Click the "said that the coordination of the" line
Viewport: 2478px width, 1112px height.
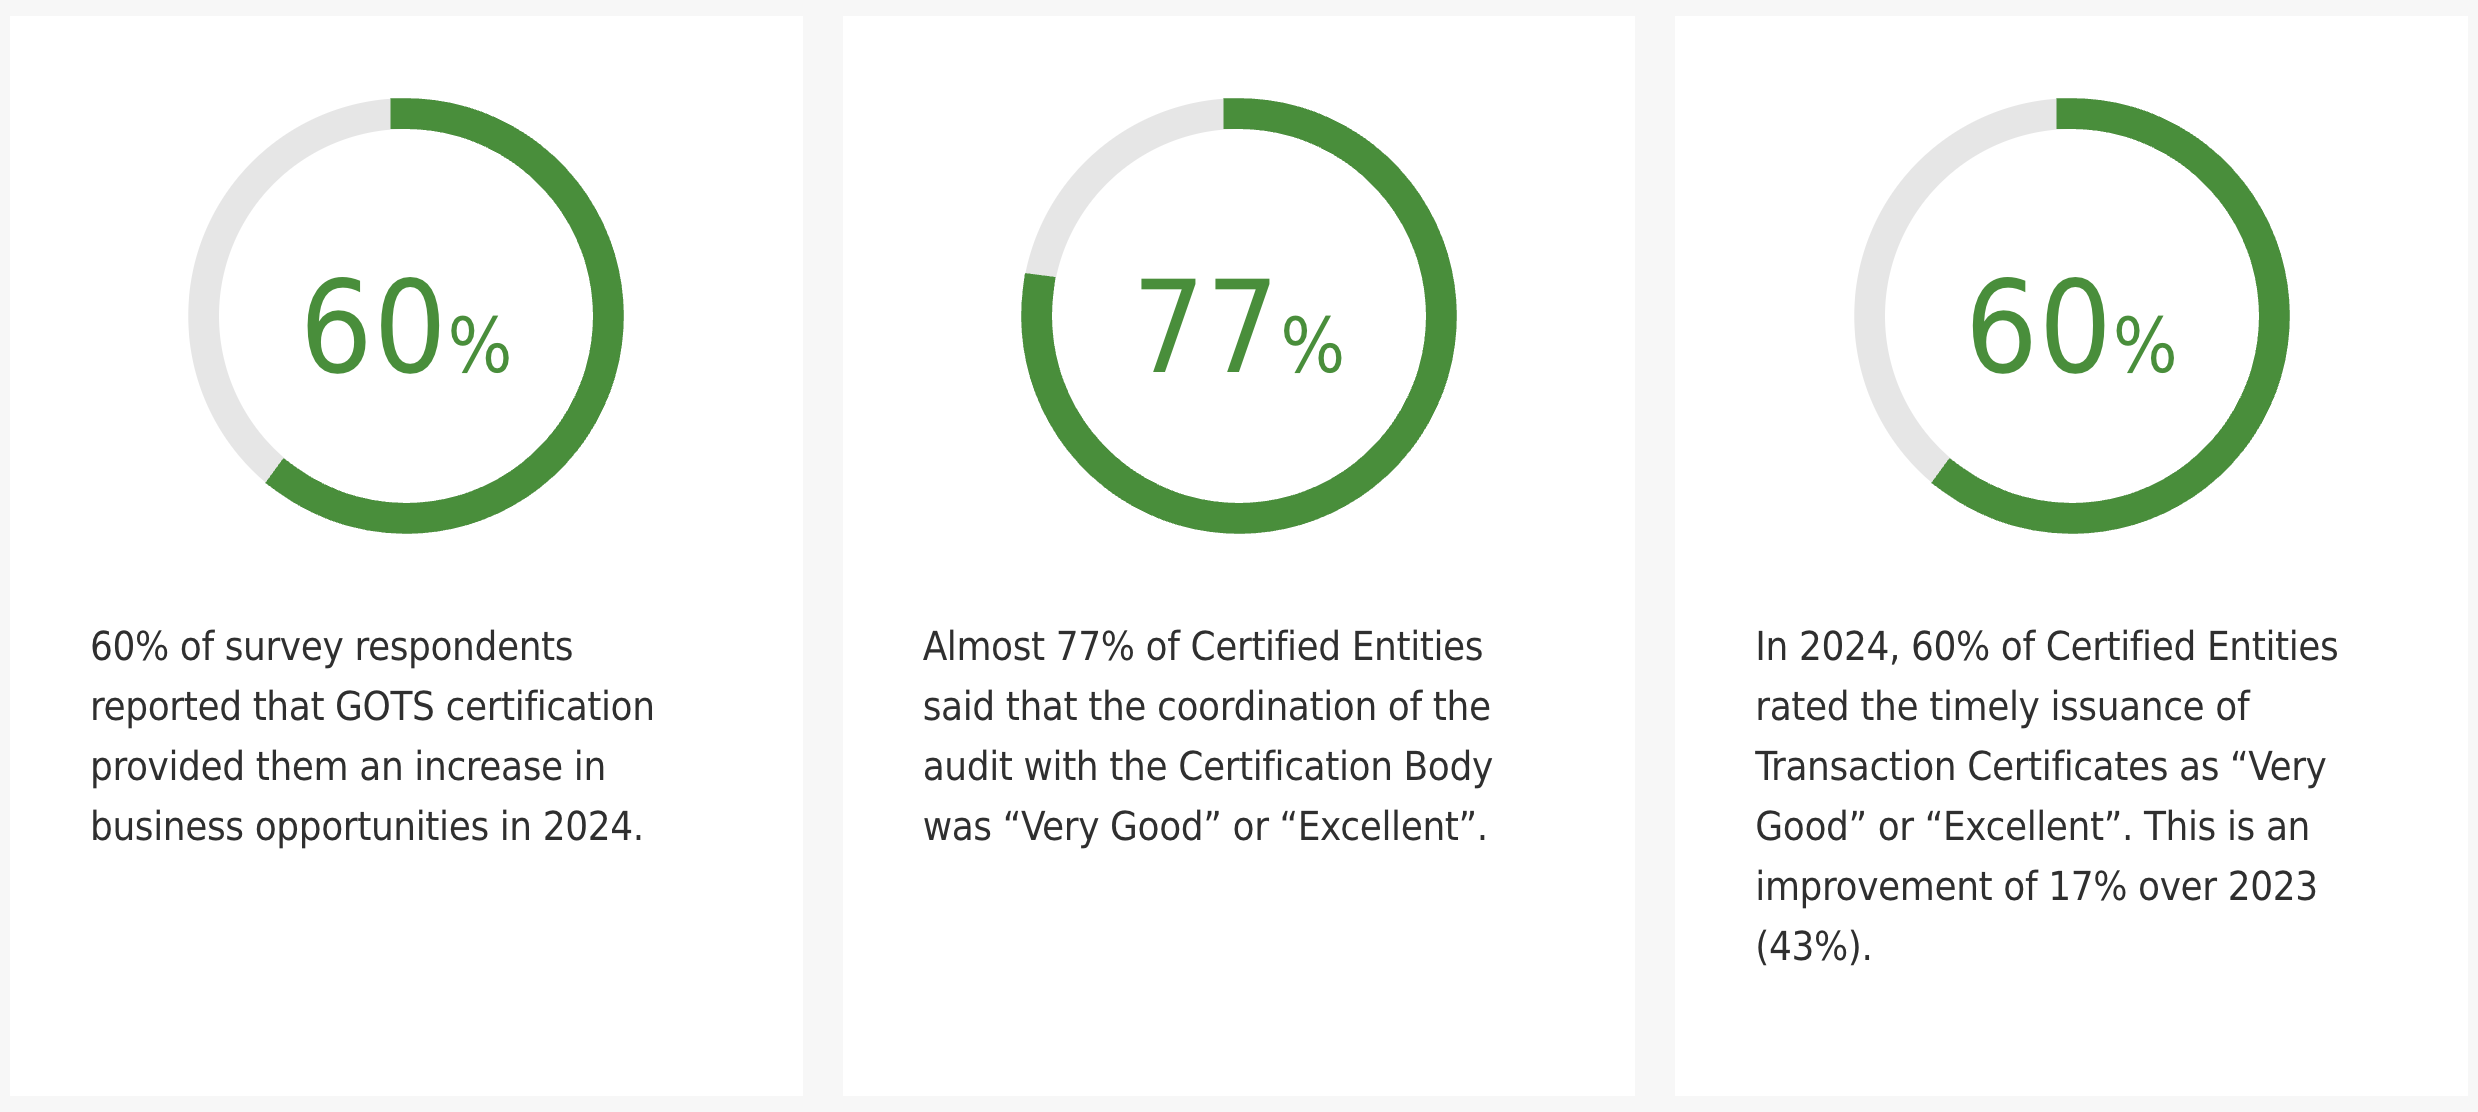click(1206, 707)
